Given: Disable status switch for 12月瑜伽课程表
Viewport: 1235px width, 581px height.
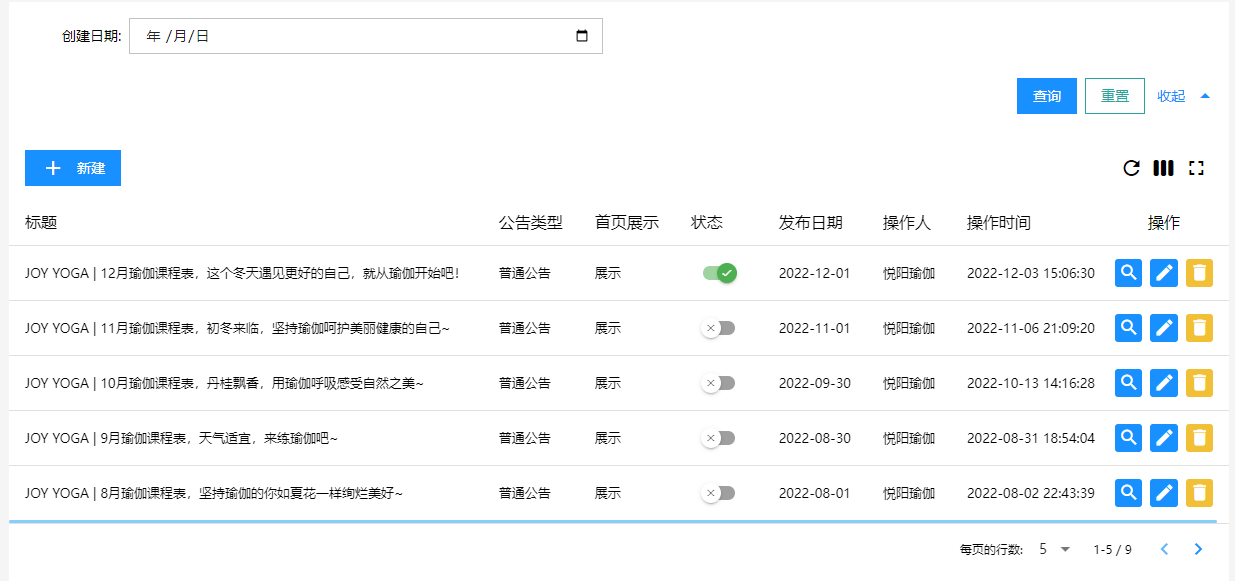Looking at the screenshot, I should 719,273.
